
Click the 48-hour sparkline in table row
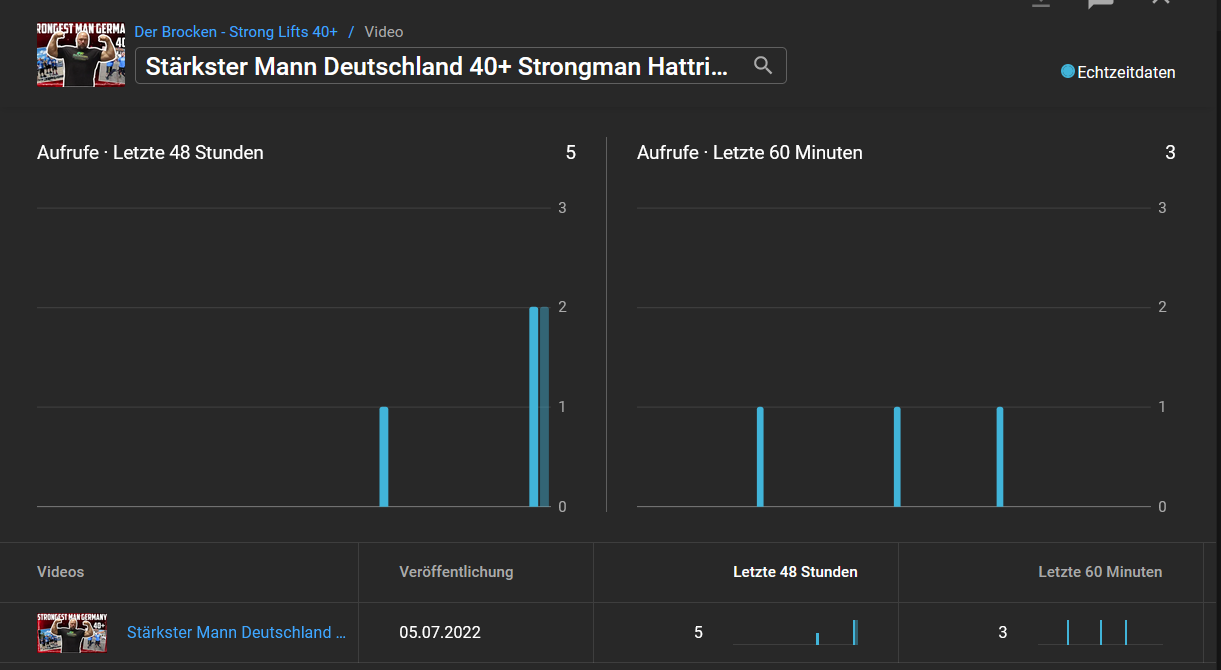coord(796,633)
